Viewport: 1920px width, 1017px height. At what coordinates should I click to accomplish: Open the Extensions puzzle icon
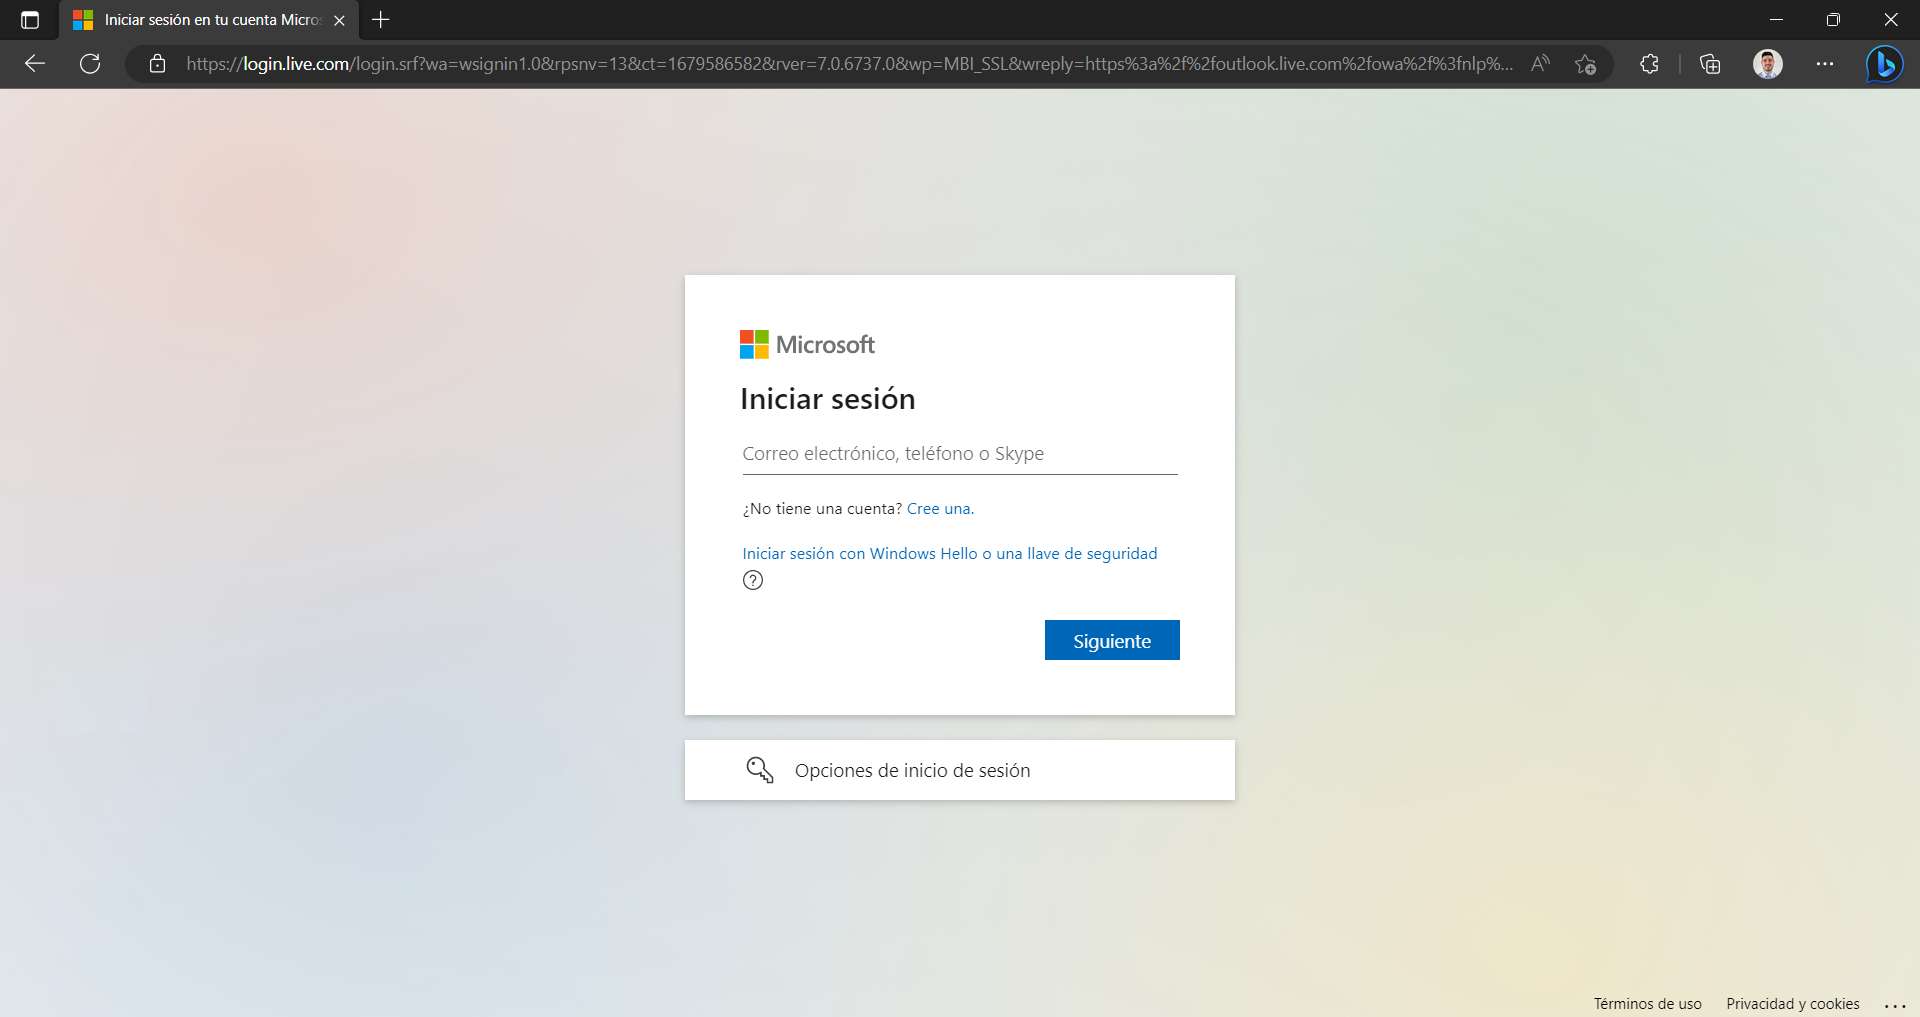pyautogui.click(x=1649, y=64)
